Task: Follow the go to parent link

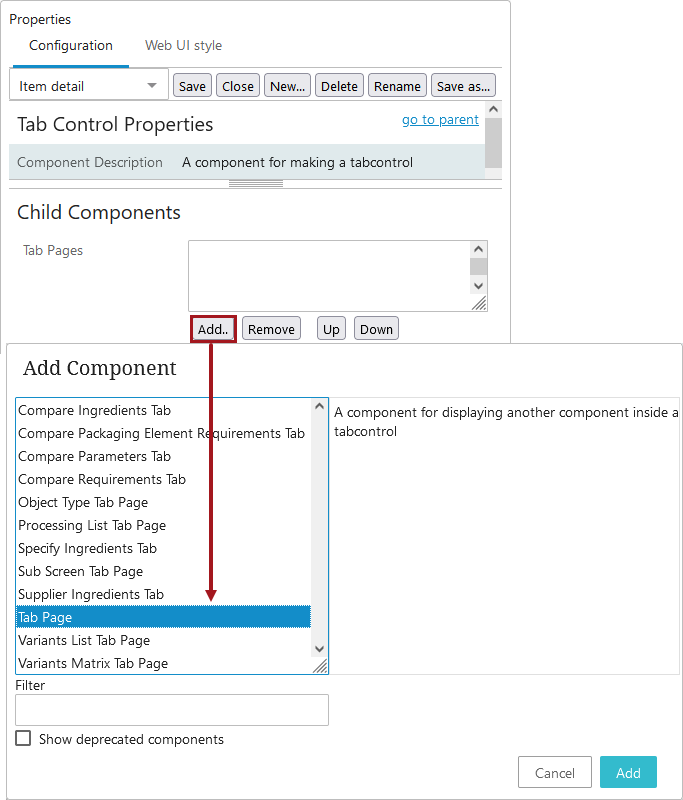Action: pos(440,120)
